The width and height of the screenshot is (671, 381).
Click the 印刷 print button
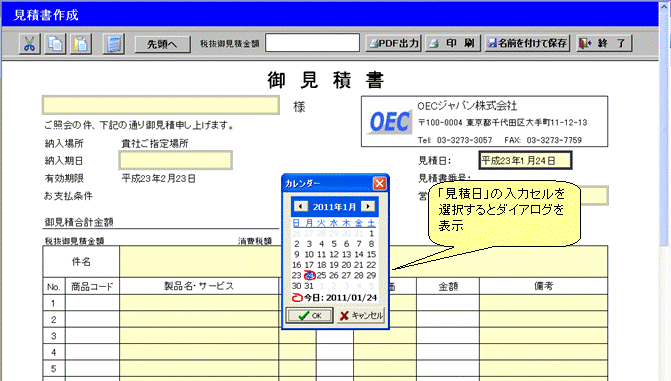[453, 43]
